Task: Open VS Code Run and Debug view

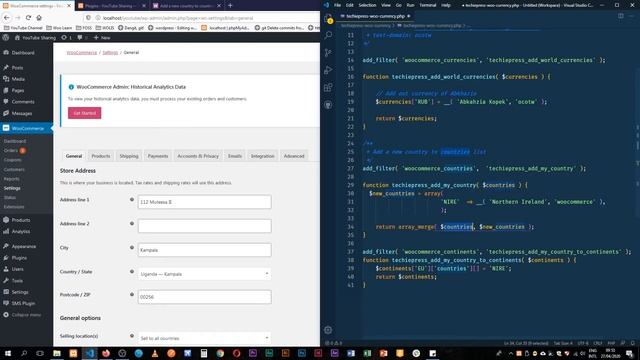Action: click(328, 70)
